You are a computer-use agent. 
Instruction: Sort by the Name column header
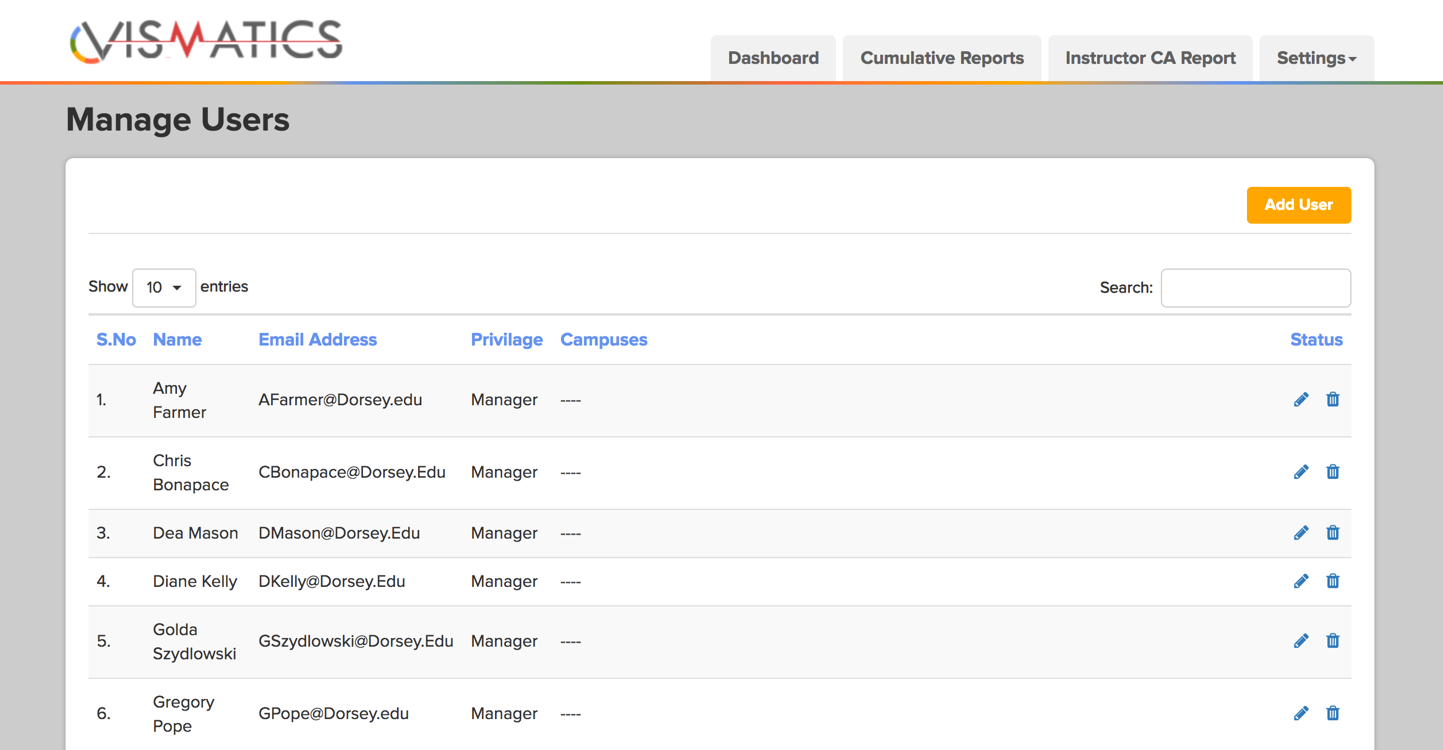coord(177,340)
